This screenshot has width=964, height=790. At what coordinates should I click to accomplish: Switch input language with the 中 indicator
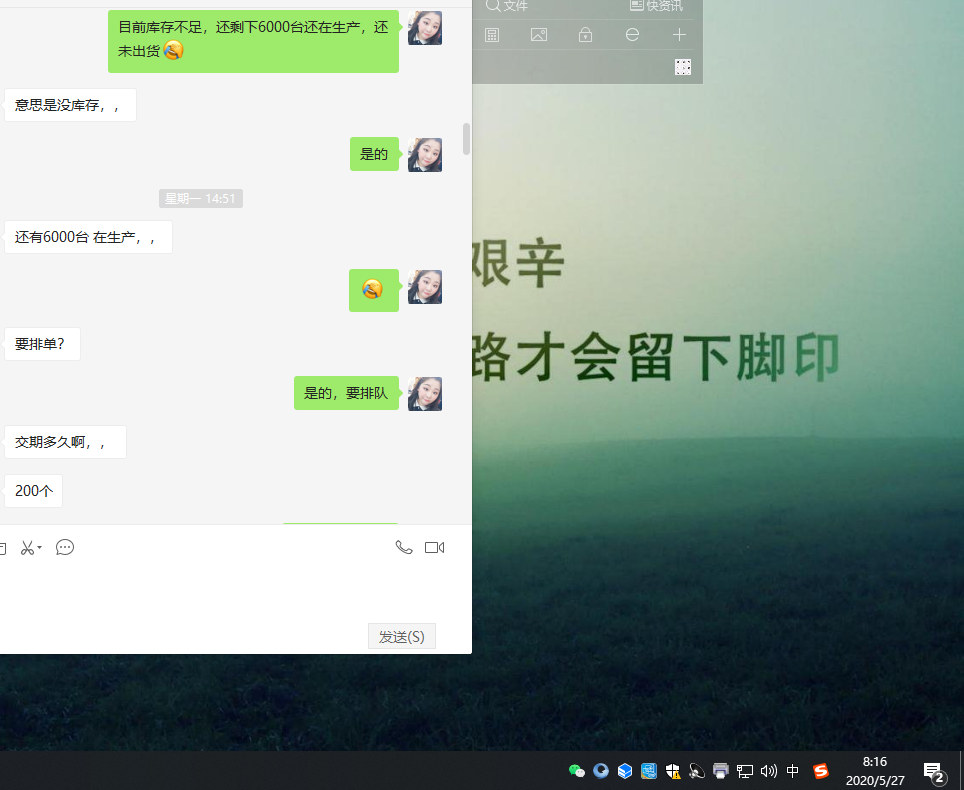(x=792, y=771)
